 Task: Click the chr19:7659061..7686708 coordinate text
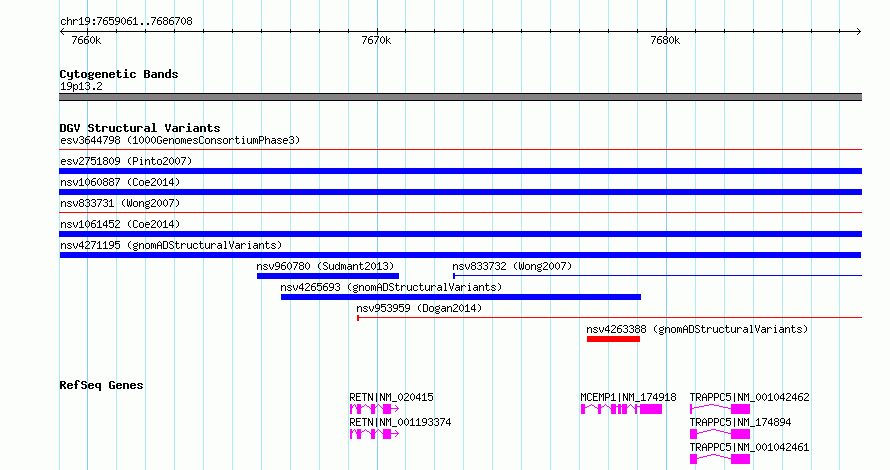[x=126, y=22]
